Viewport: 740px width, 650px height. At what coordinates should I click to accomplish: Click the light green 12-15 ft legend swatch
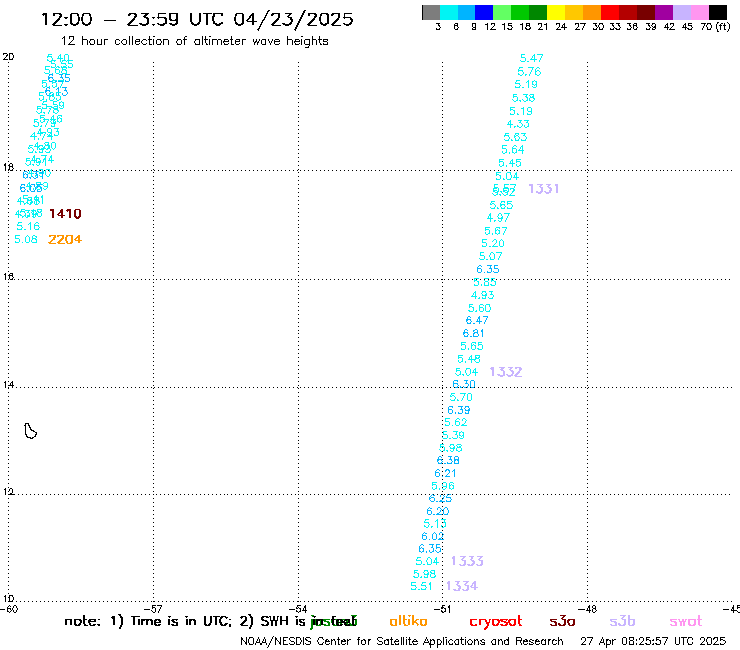pyautogui.click(x=502, y=12)
